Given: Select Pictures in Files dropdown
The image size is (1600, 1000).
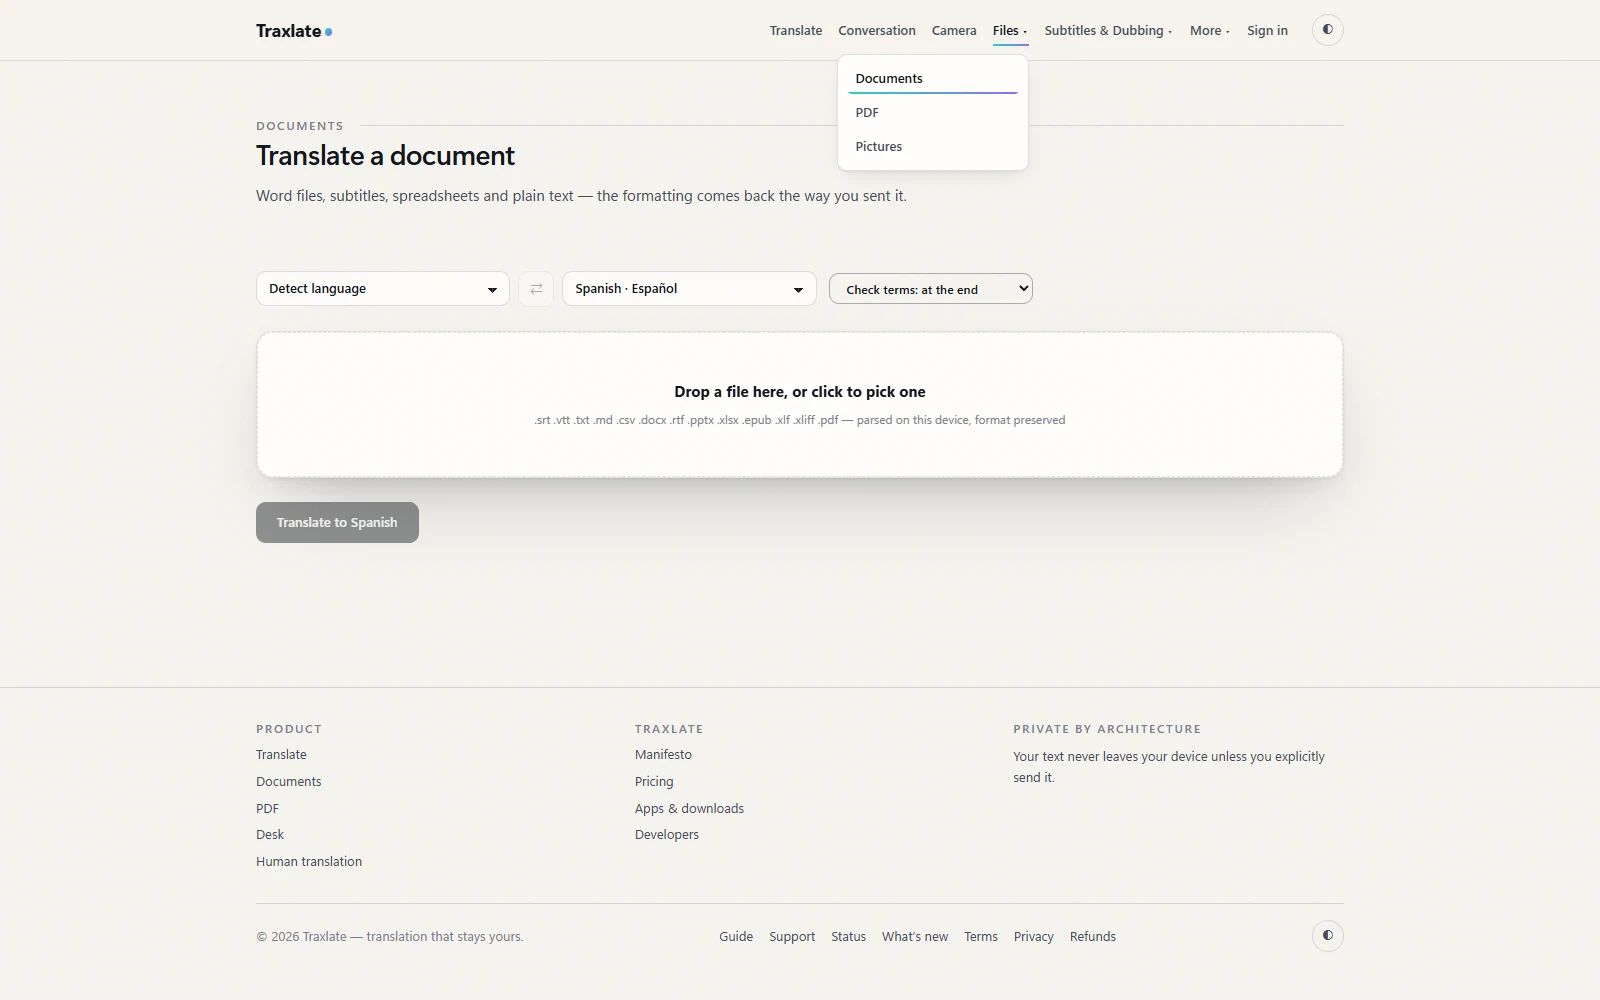Looking at the screenshot, I should tap(933, 146).
